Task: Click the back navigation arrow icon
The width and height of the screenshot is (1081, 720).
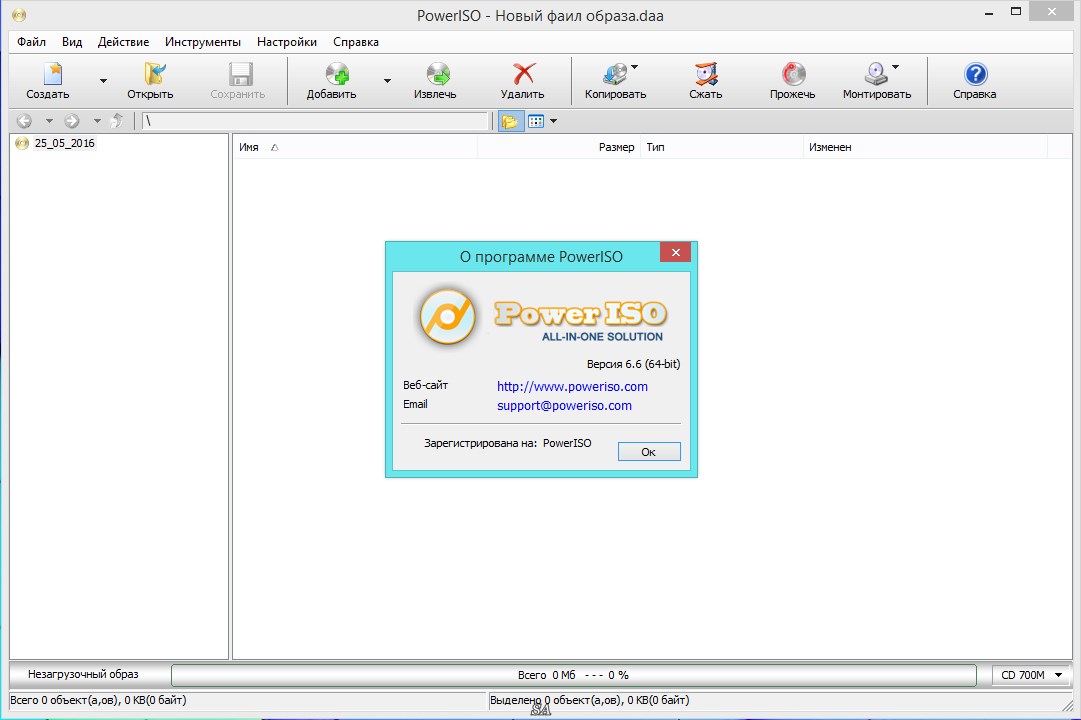Action: click(x=24, y=121)
